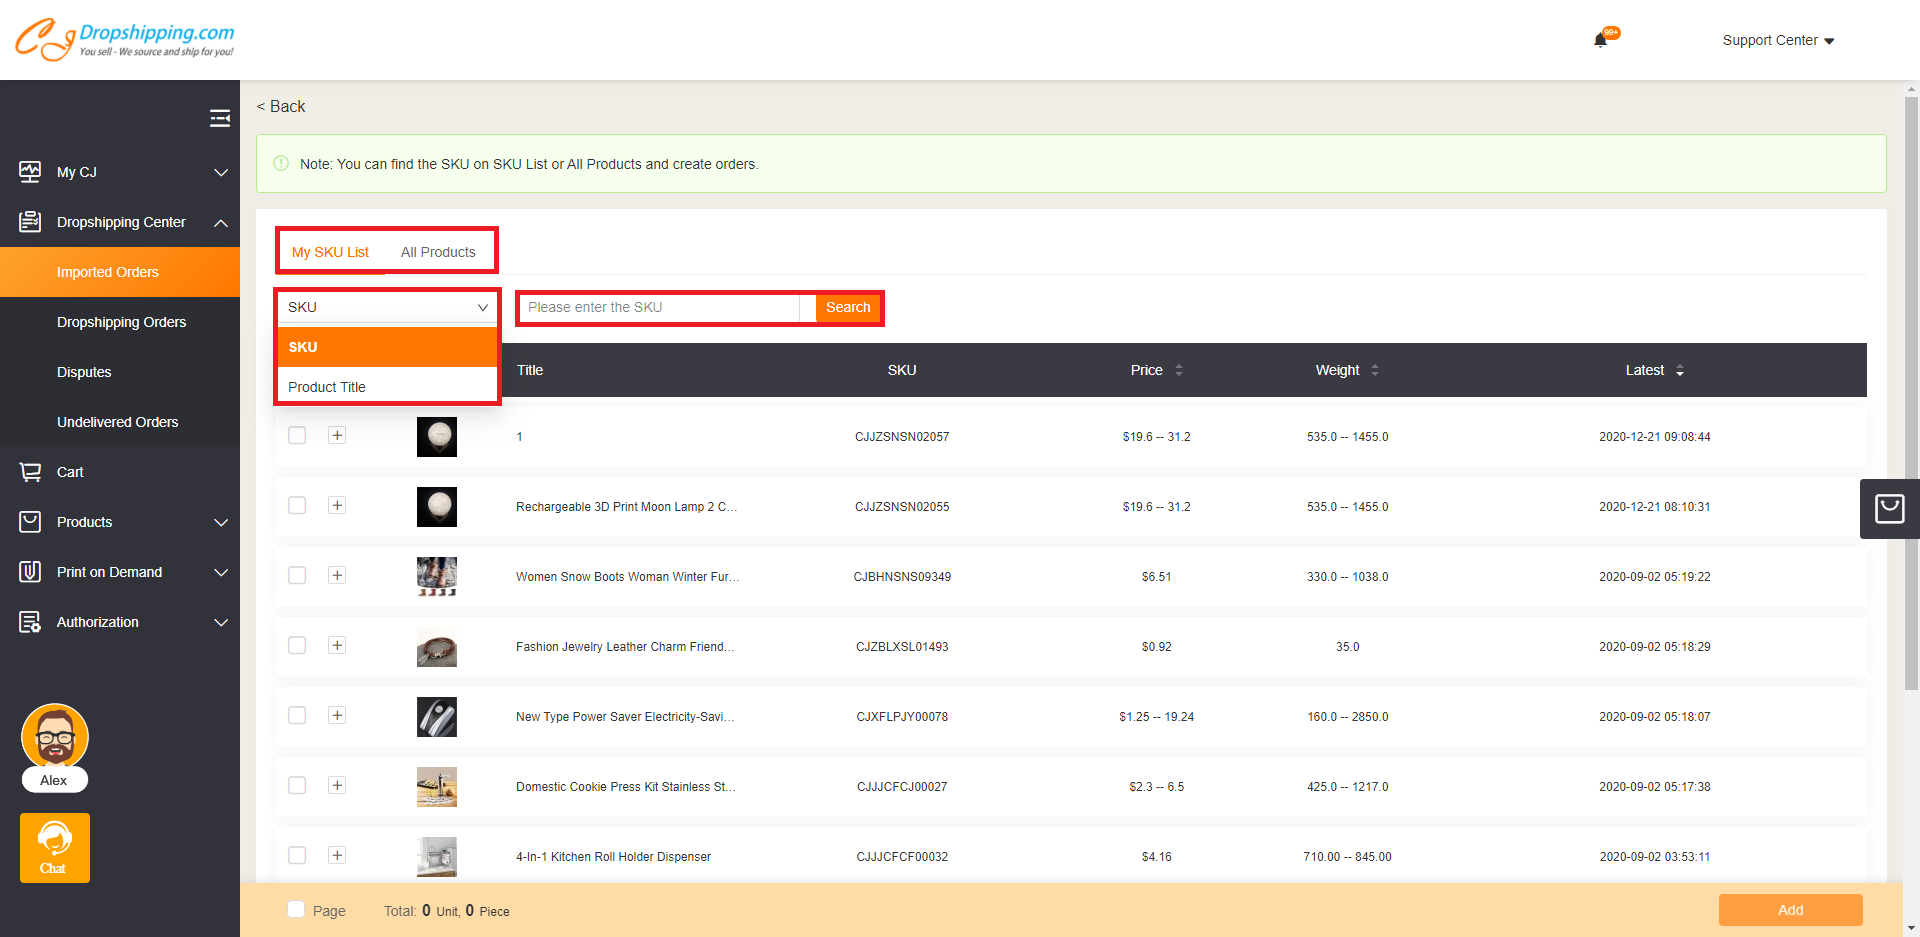Open My CJ from the sidebar icon
The image size is (1920, 937).
(x=29, y=171)
